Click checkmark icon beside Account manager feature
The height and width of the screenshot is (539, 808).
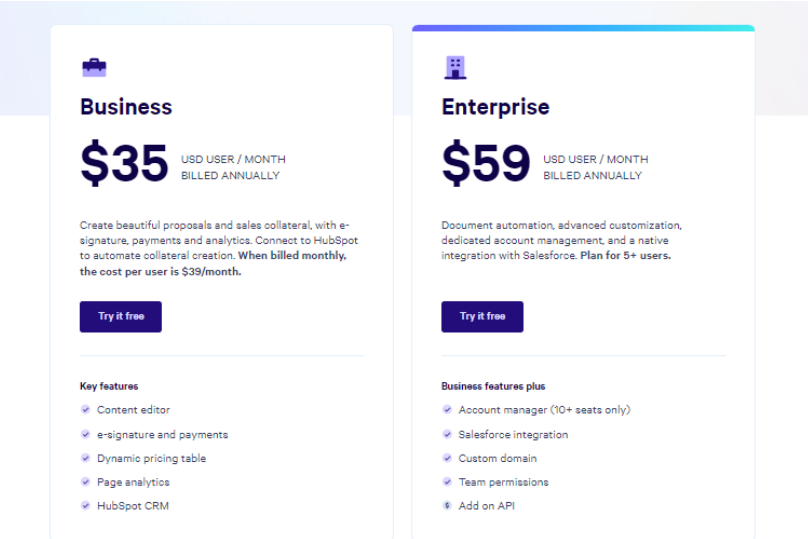click(x=447, y=410)
